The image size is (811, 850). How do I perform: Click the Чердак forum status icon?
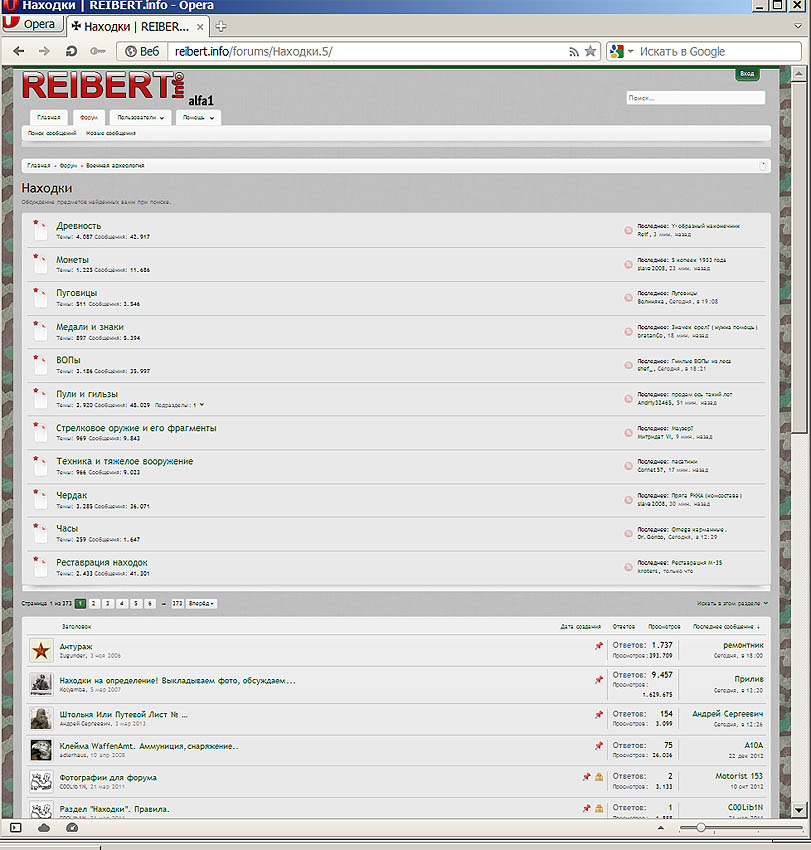pyautogui.click(x=40, y=499)
